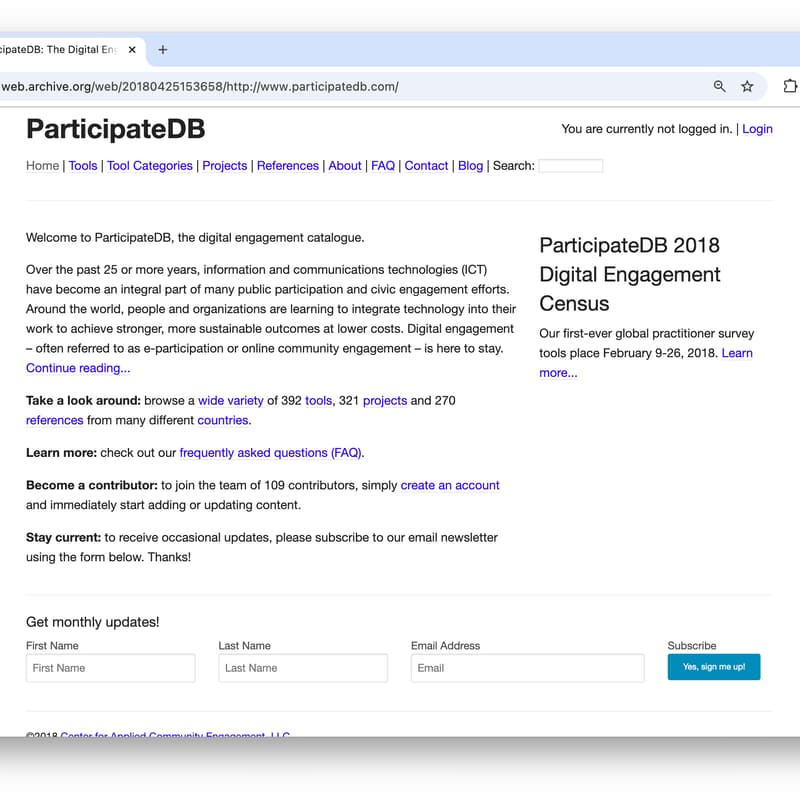This screenshot has height=800, width=800.
Task: Bookmark the page with the star icon
Action: pos(747,87)
